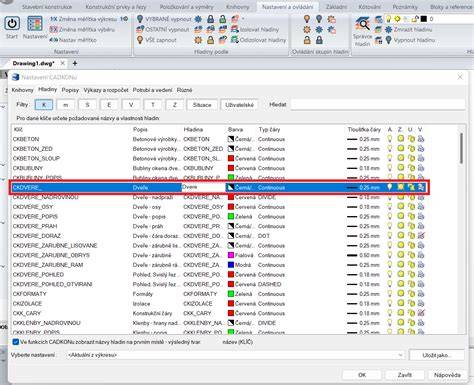Toggle lightbulb (A) for CKDVERE_OSY row
The width and height of the screenshot is (474, 385).
point(389,207)
